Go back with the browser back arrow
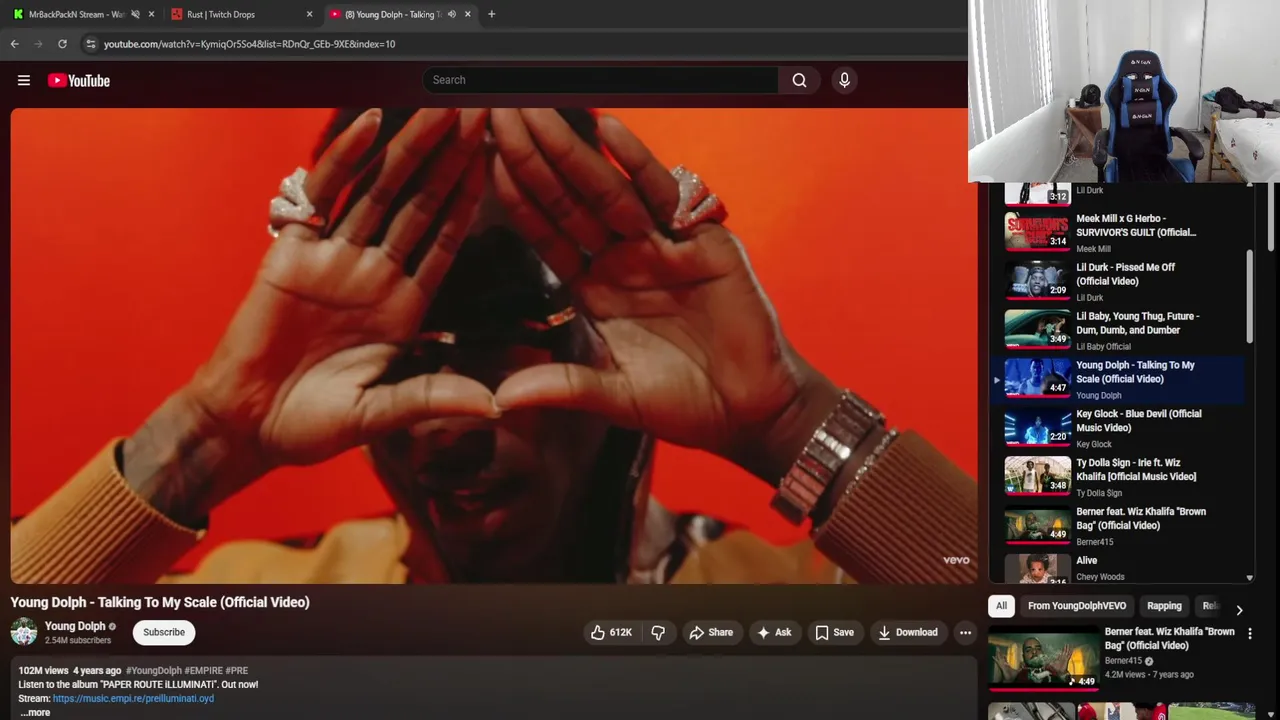Image resolution: width=1280 pixels, height=720 pixels. pyautogui.click(x=15, y=44)
